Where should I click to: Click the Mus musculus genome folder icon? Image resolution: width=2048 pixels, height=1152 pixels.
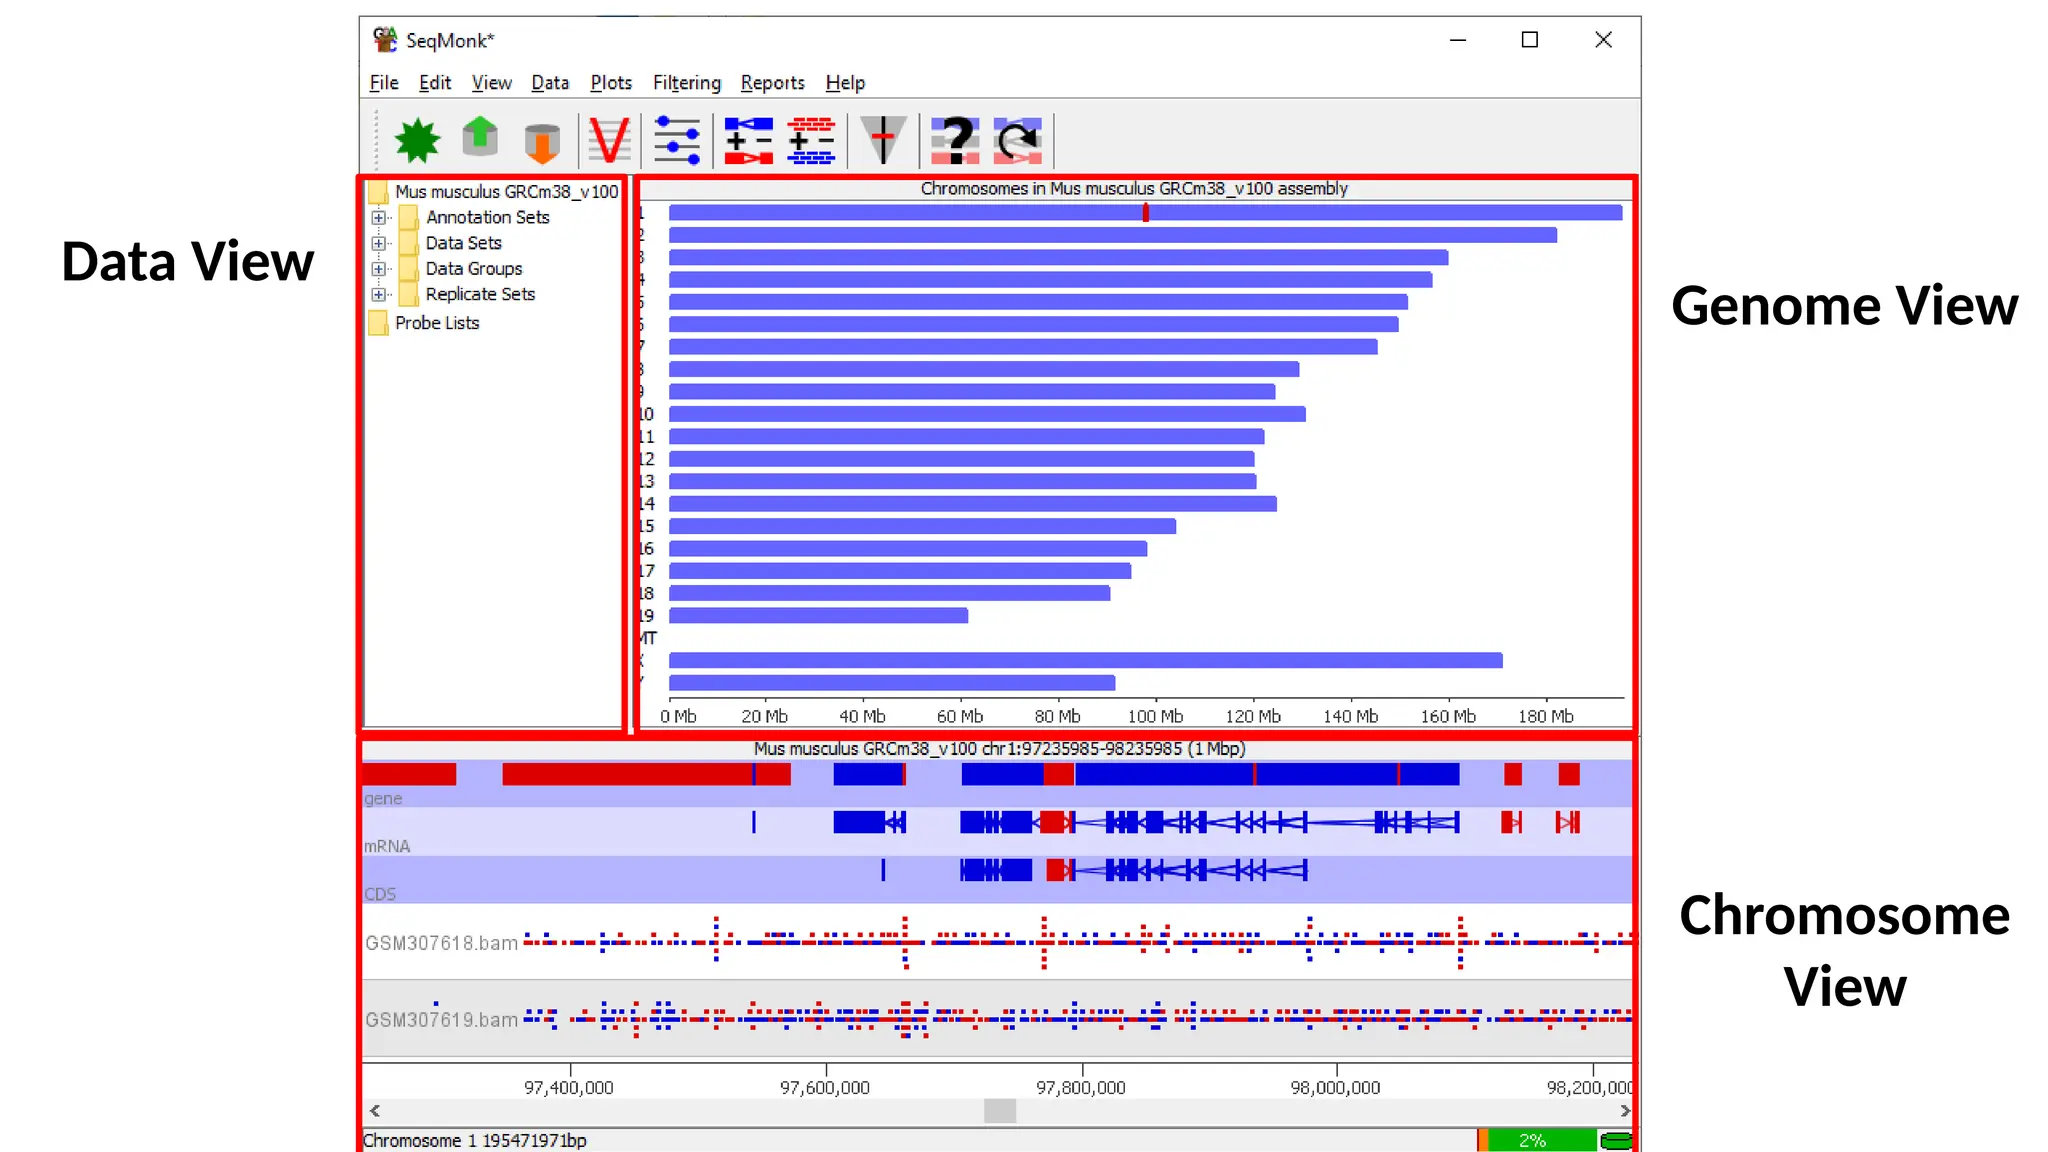click(378, 191)
